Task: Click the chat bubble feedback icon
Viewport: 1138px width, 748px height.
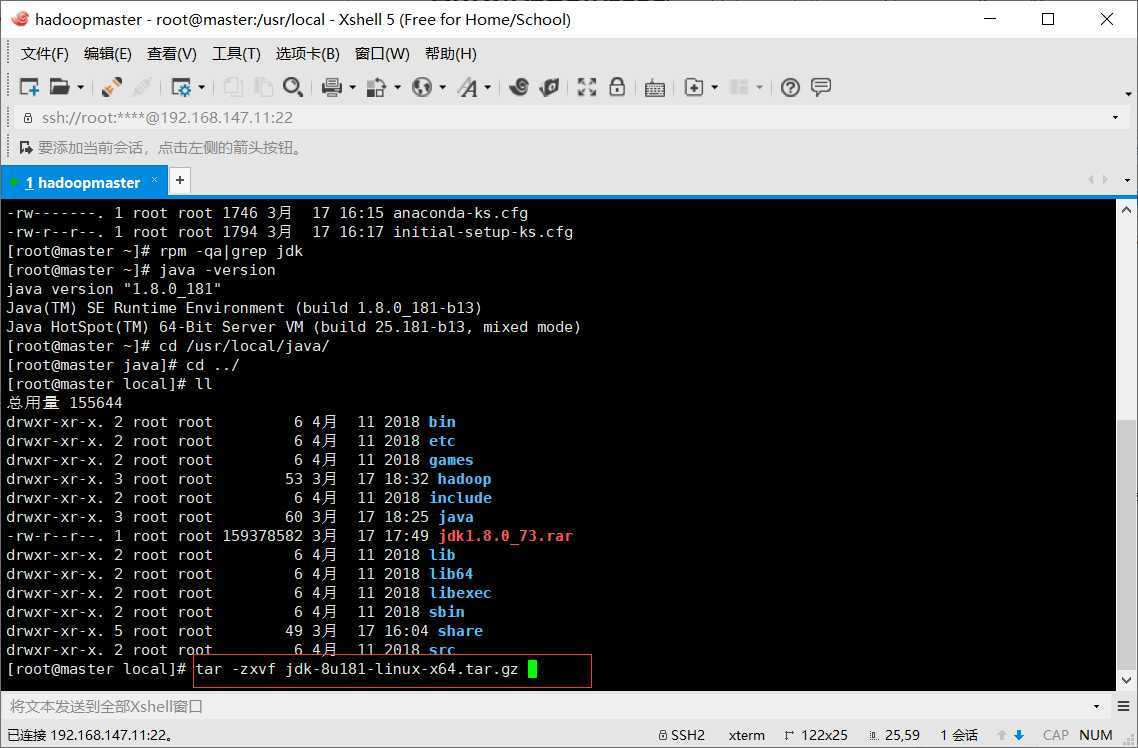Action: [821, 87]
